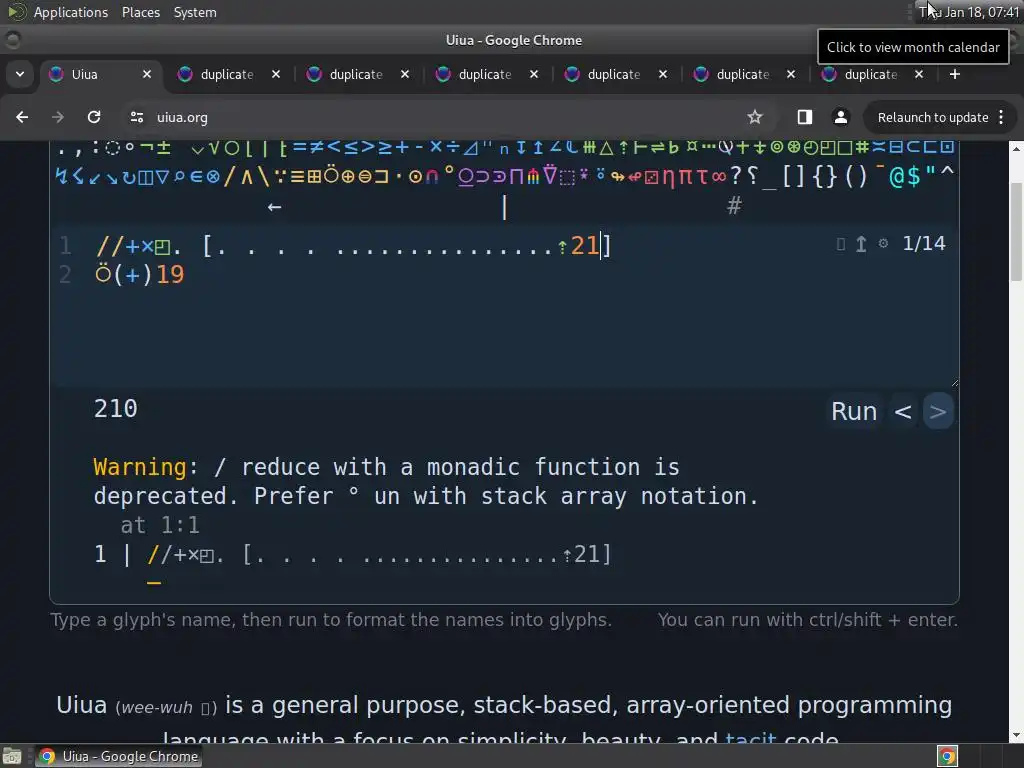Show previous example with < button
Image resolution: width=1024 pixels, height=768 pixels.
903,411
